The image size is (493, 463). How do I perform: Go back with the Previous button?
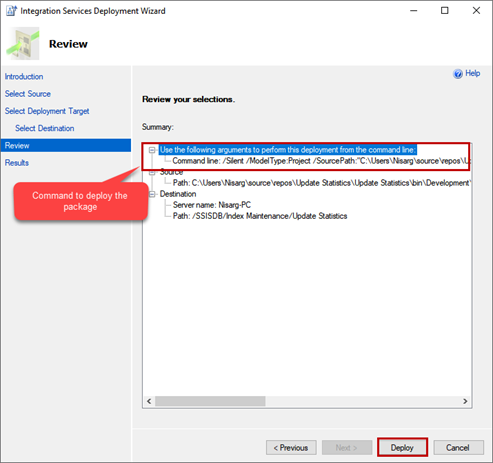pyautogui.click(x=291, y=447)
